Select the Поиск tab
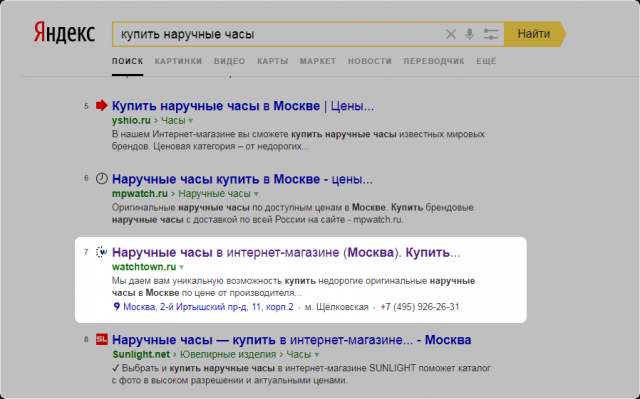 [127, 61]
